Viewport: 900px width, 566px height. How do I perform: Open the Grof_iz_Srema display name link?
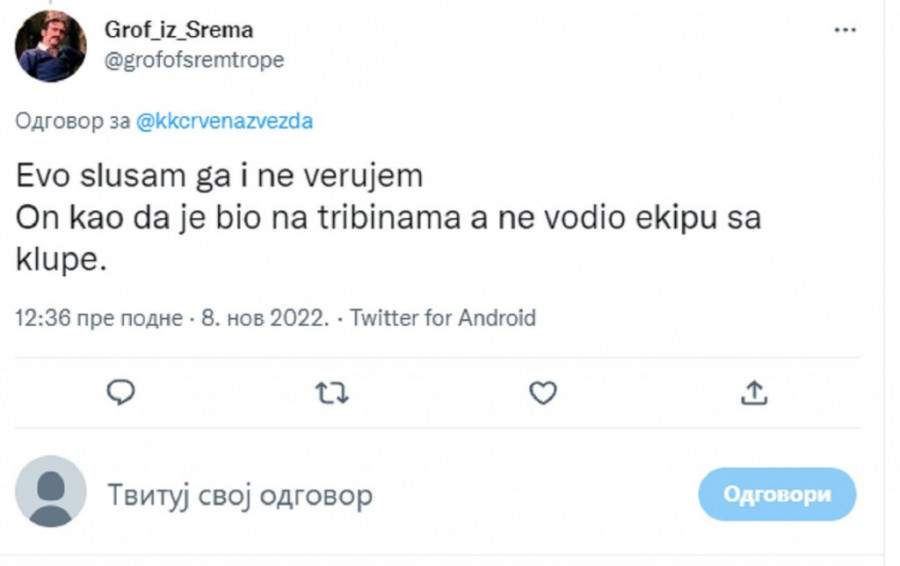(179, 31)
